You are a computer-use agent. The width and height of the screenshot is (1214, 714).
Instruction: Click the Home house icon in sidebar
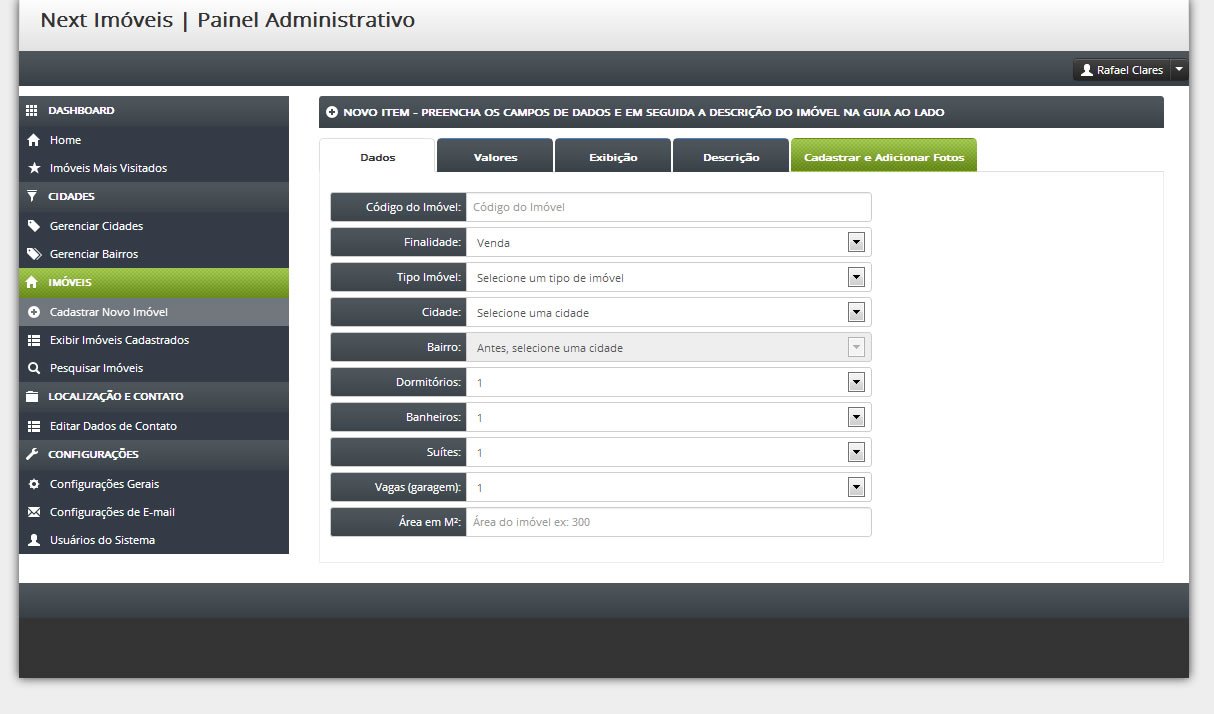(33, 140)
